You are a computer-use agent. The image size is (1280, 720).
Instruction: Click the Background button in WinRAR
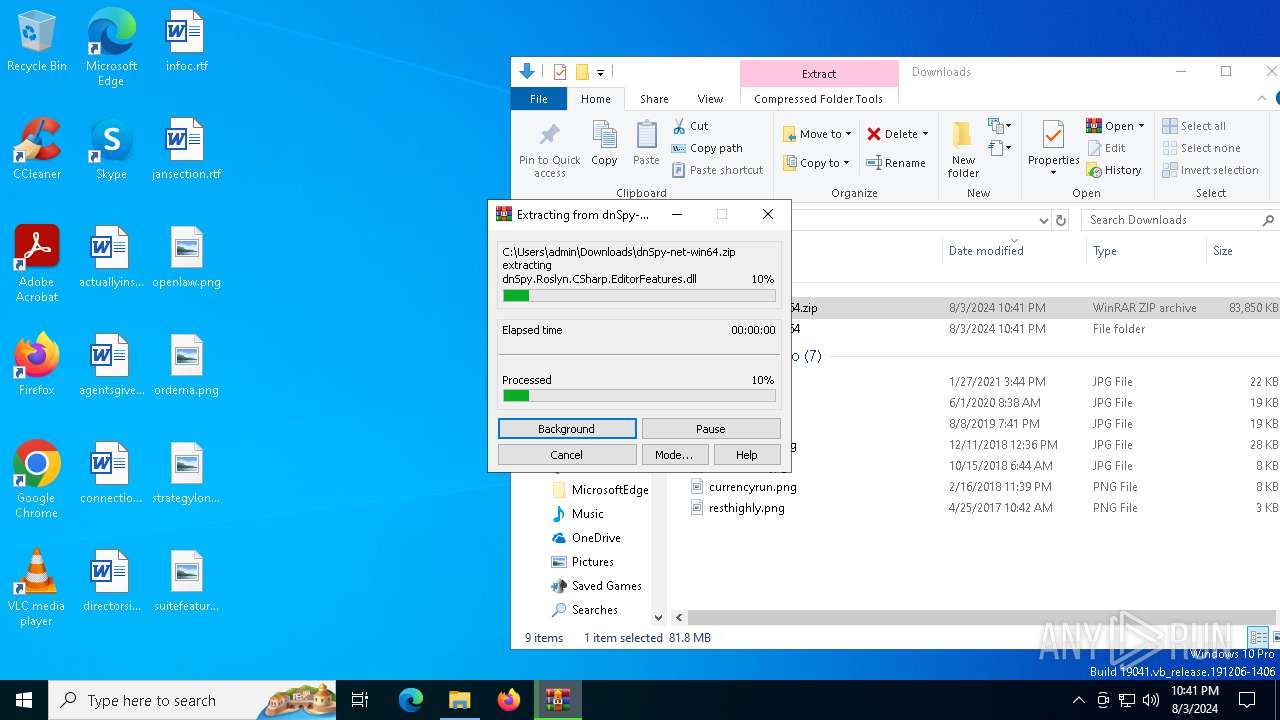[x=567, y=428]
